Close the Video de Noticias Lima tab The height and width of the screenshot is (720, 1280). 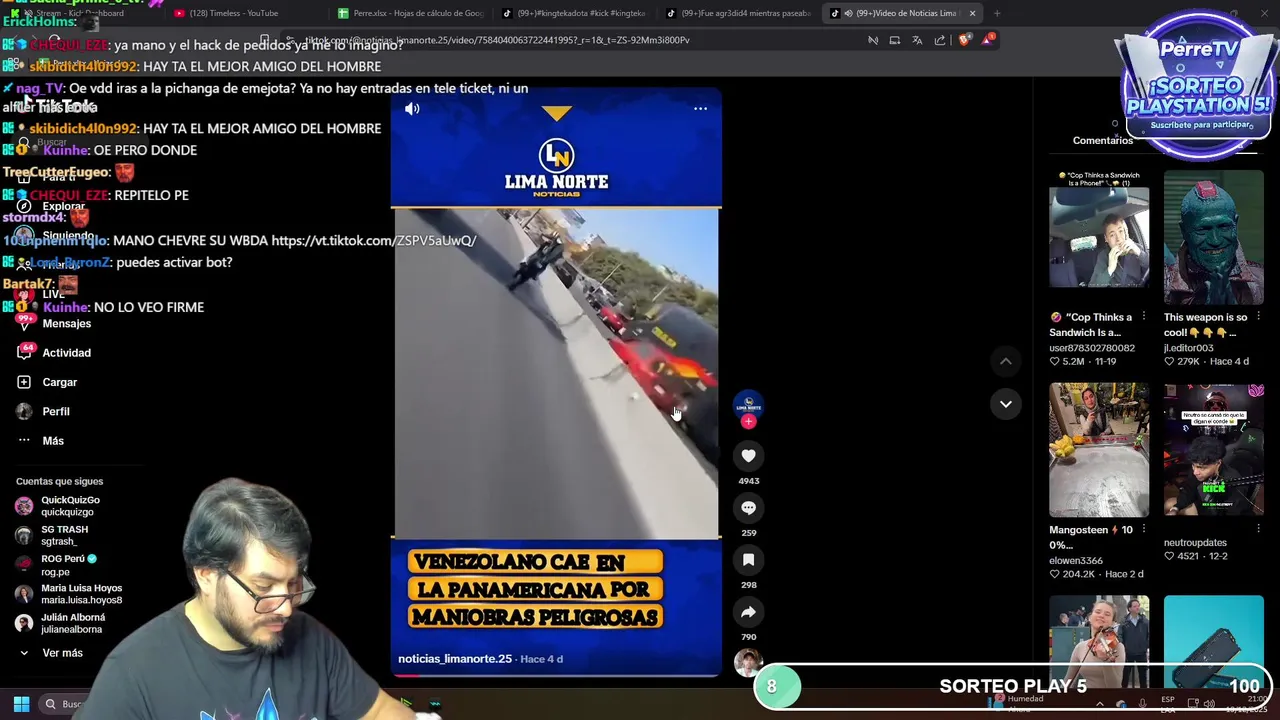point(972,13)
